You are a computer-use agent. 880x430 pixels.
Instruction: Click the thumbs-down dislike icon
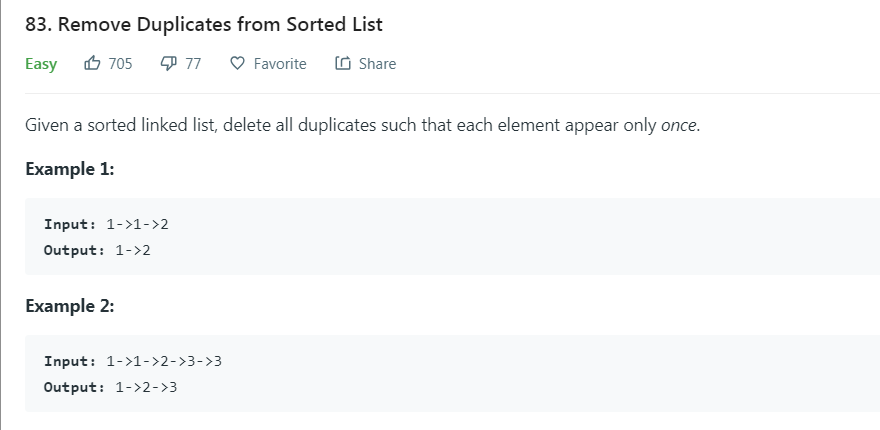click(x=169, y=63)
